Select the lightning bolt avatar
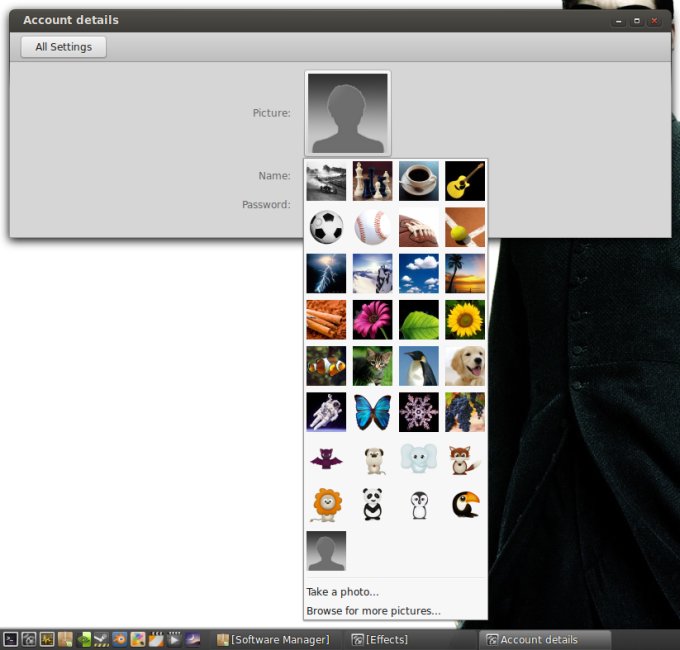Screen dimensions: 680x650 (326, 274)
